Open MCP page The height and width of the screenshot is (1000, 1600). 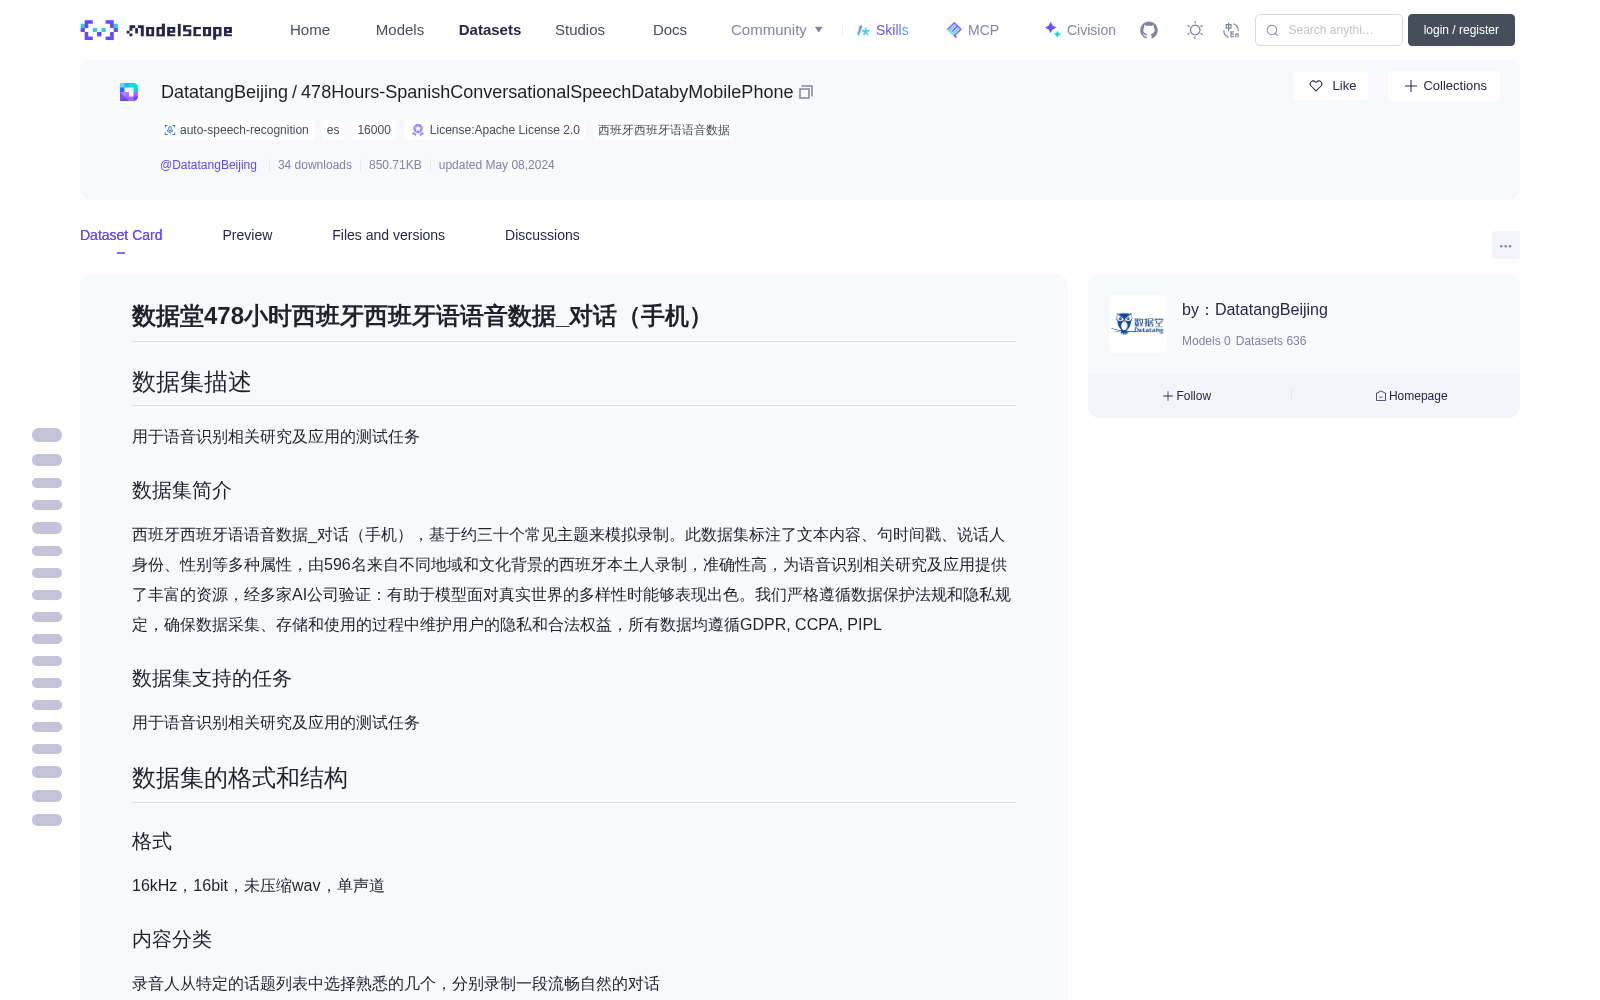pos(973,30)
